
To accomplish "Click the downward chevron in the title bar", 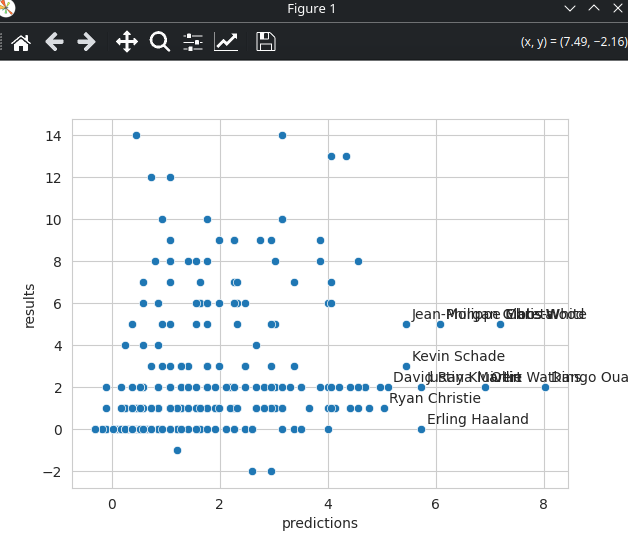I will [570, 8].
